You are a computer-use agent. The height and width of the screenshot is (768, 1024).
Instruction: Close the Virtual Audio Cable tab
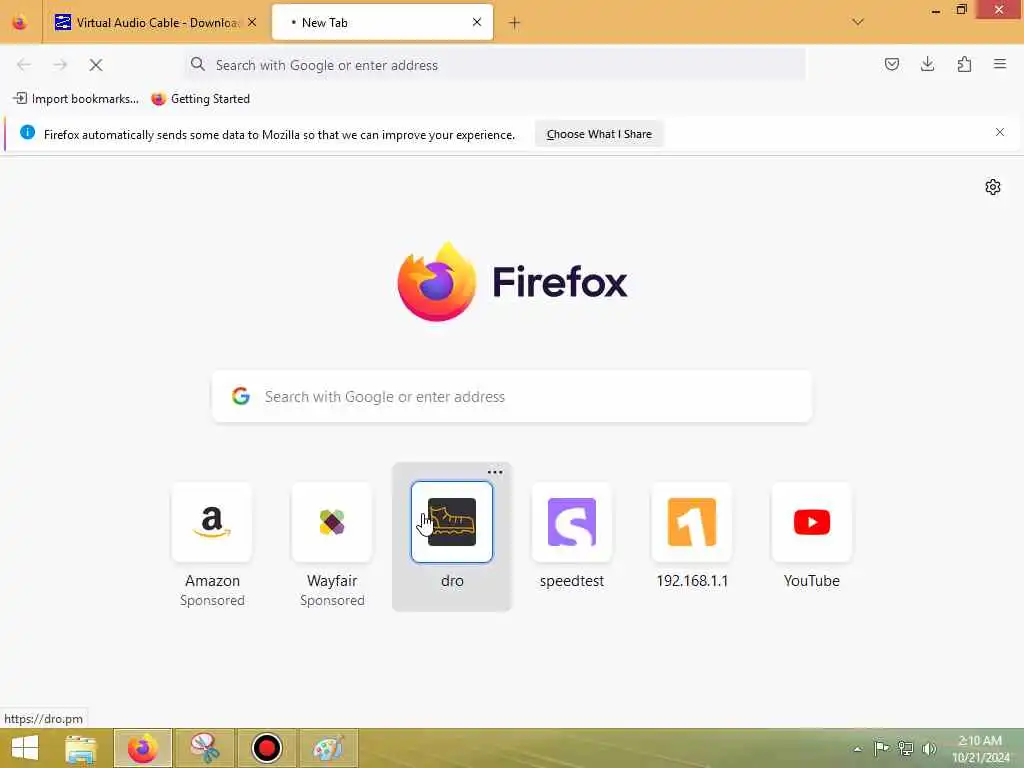[252, 22]
